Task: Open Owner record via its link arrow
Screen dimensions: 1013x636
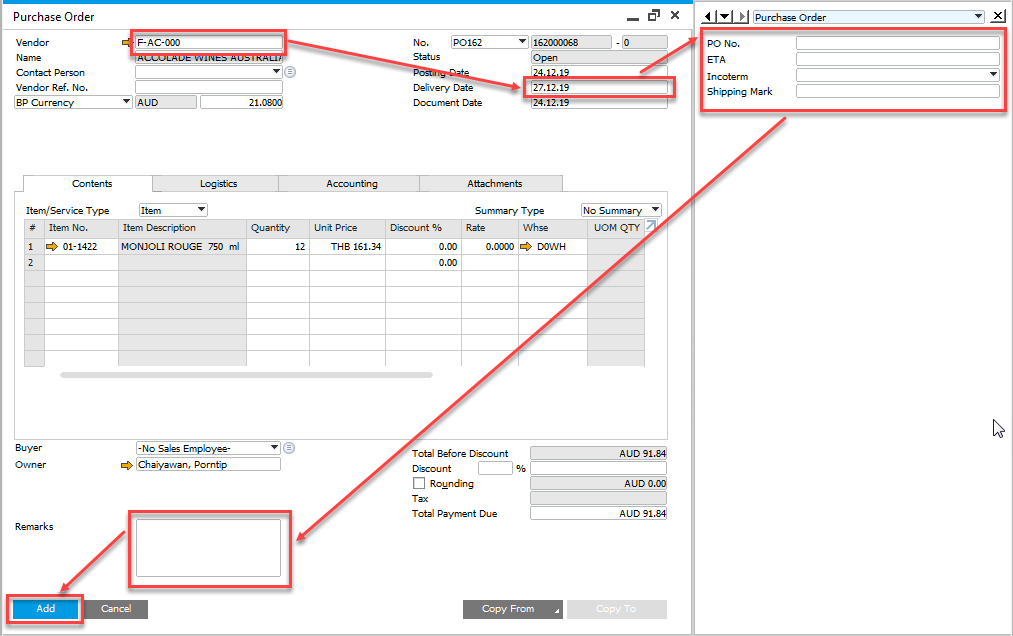Action: pos(127,465)
